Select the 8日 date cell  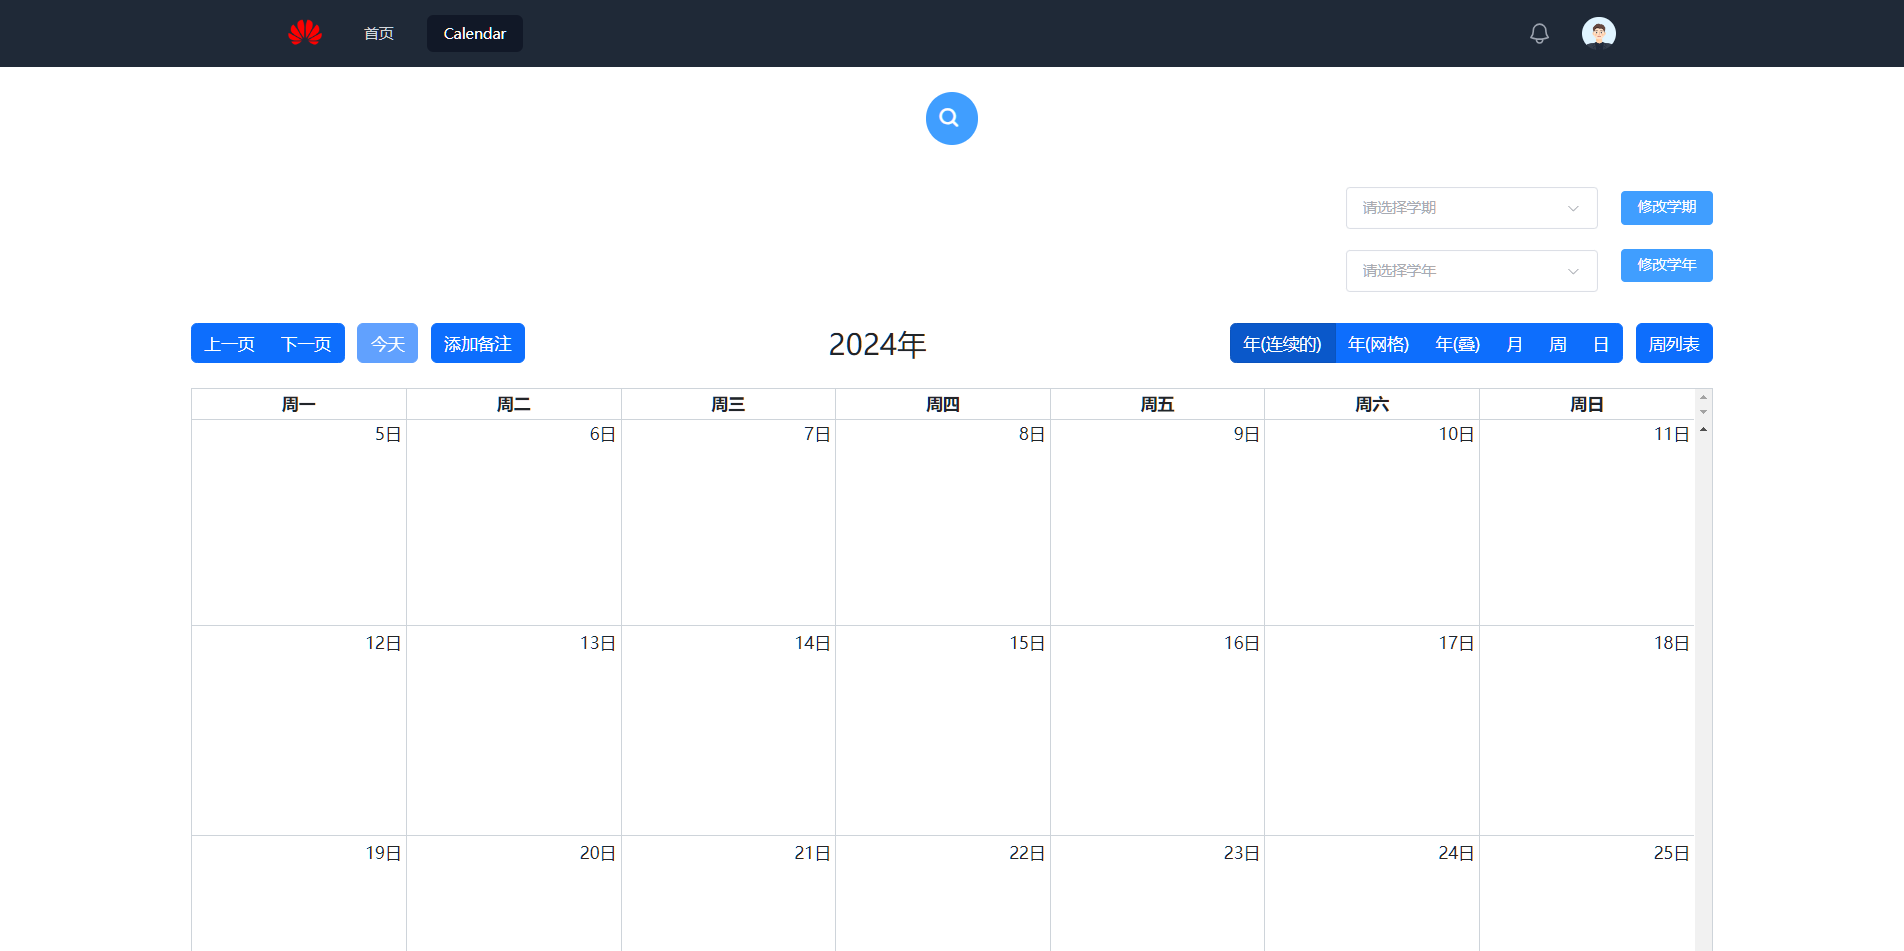[943, 522]
